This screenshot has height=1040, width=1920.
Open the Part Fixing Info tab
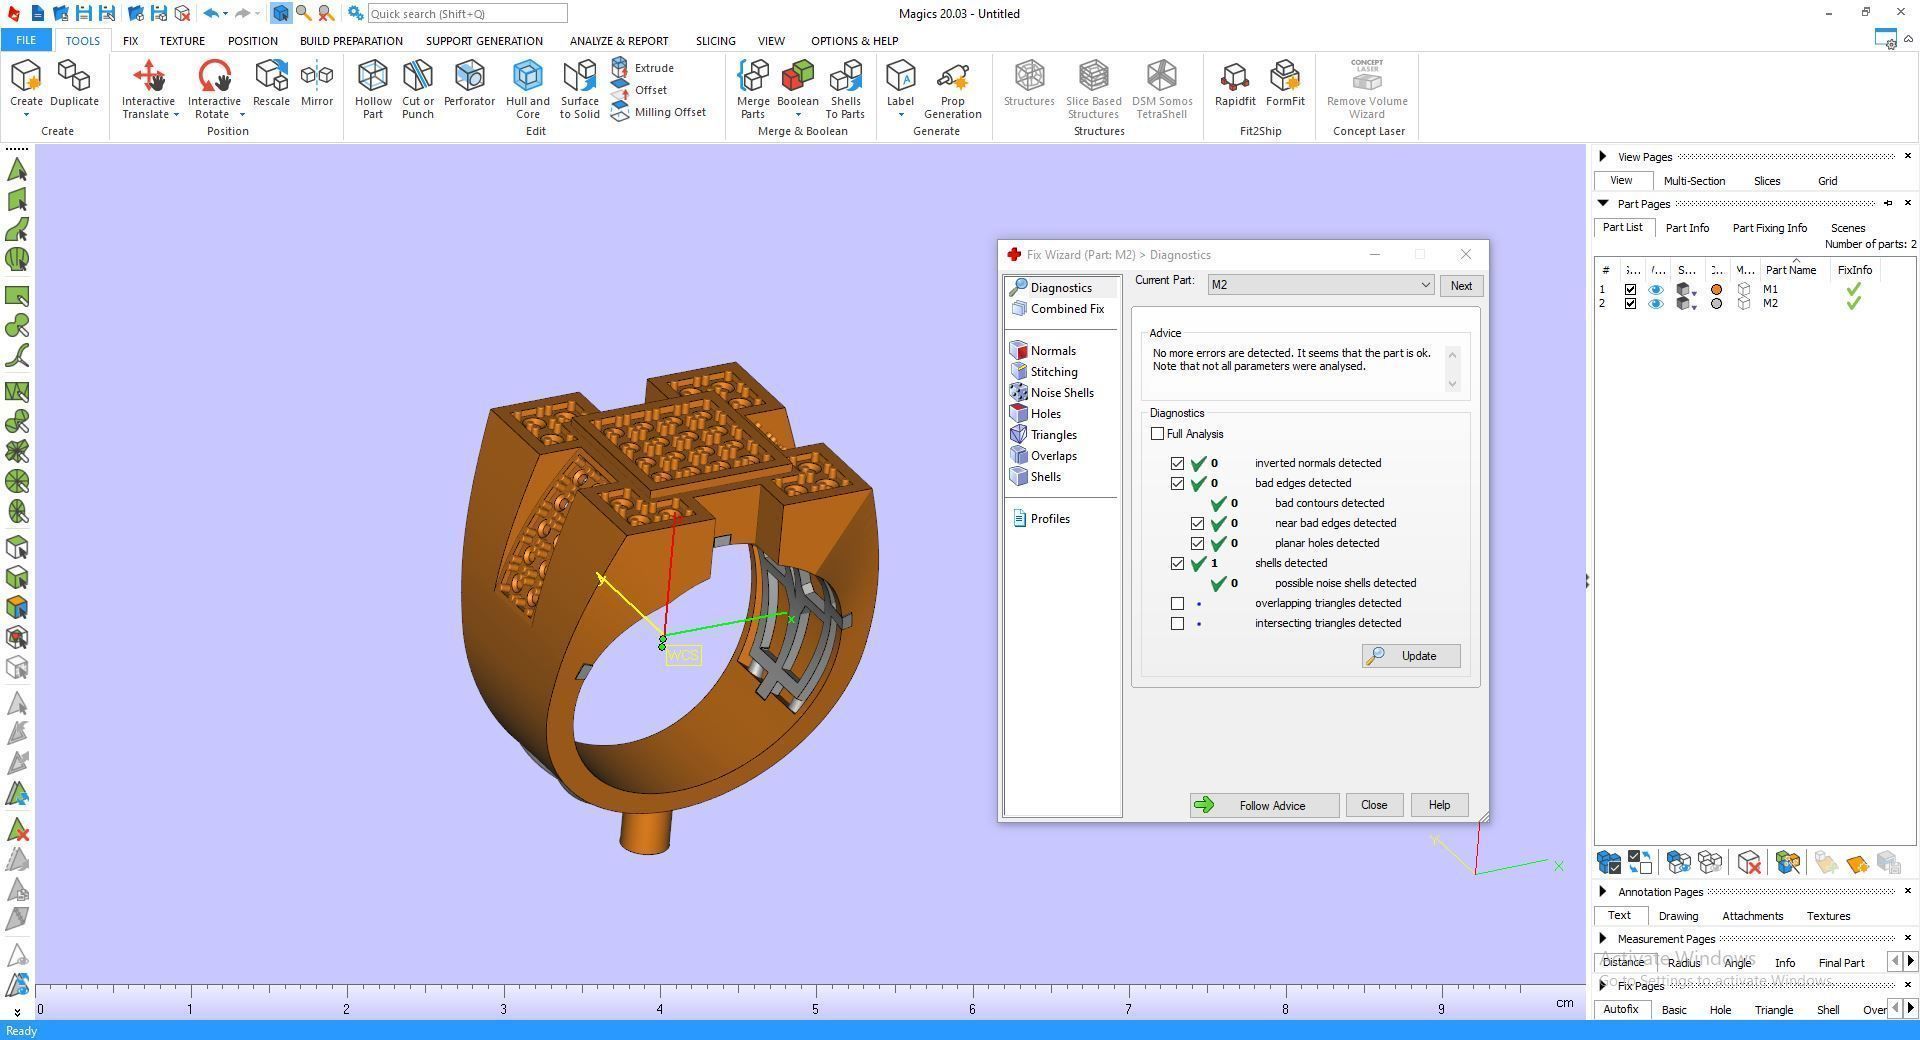pos(1769,228)
